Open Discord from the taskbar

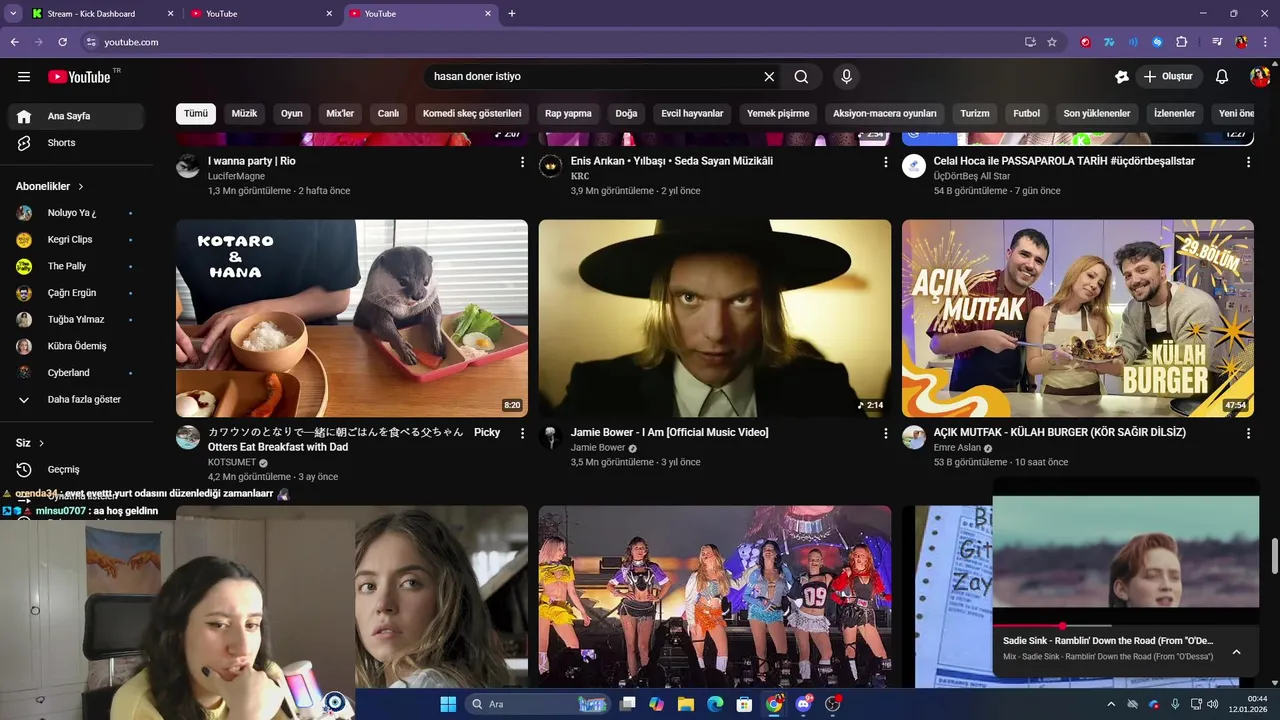(x=803, y=704)
